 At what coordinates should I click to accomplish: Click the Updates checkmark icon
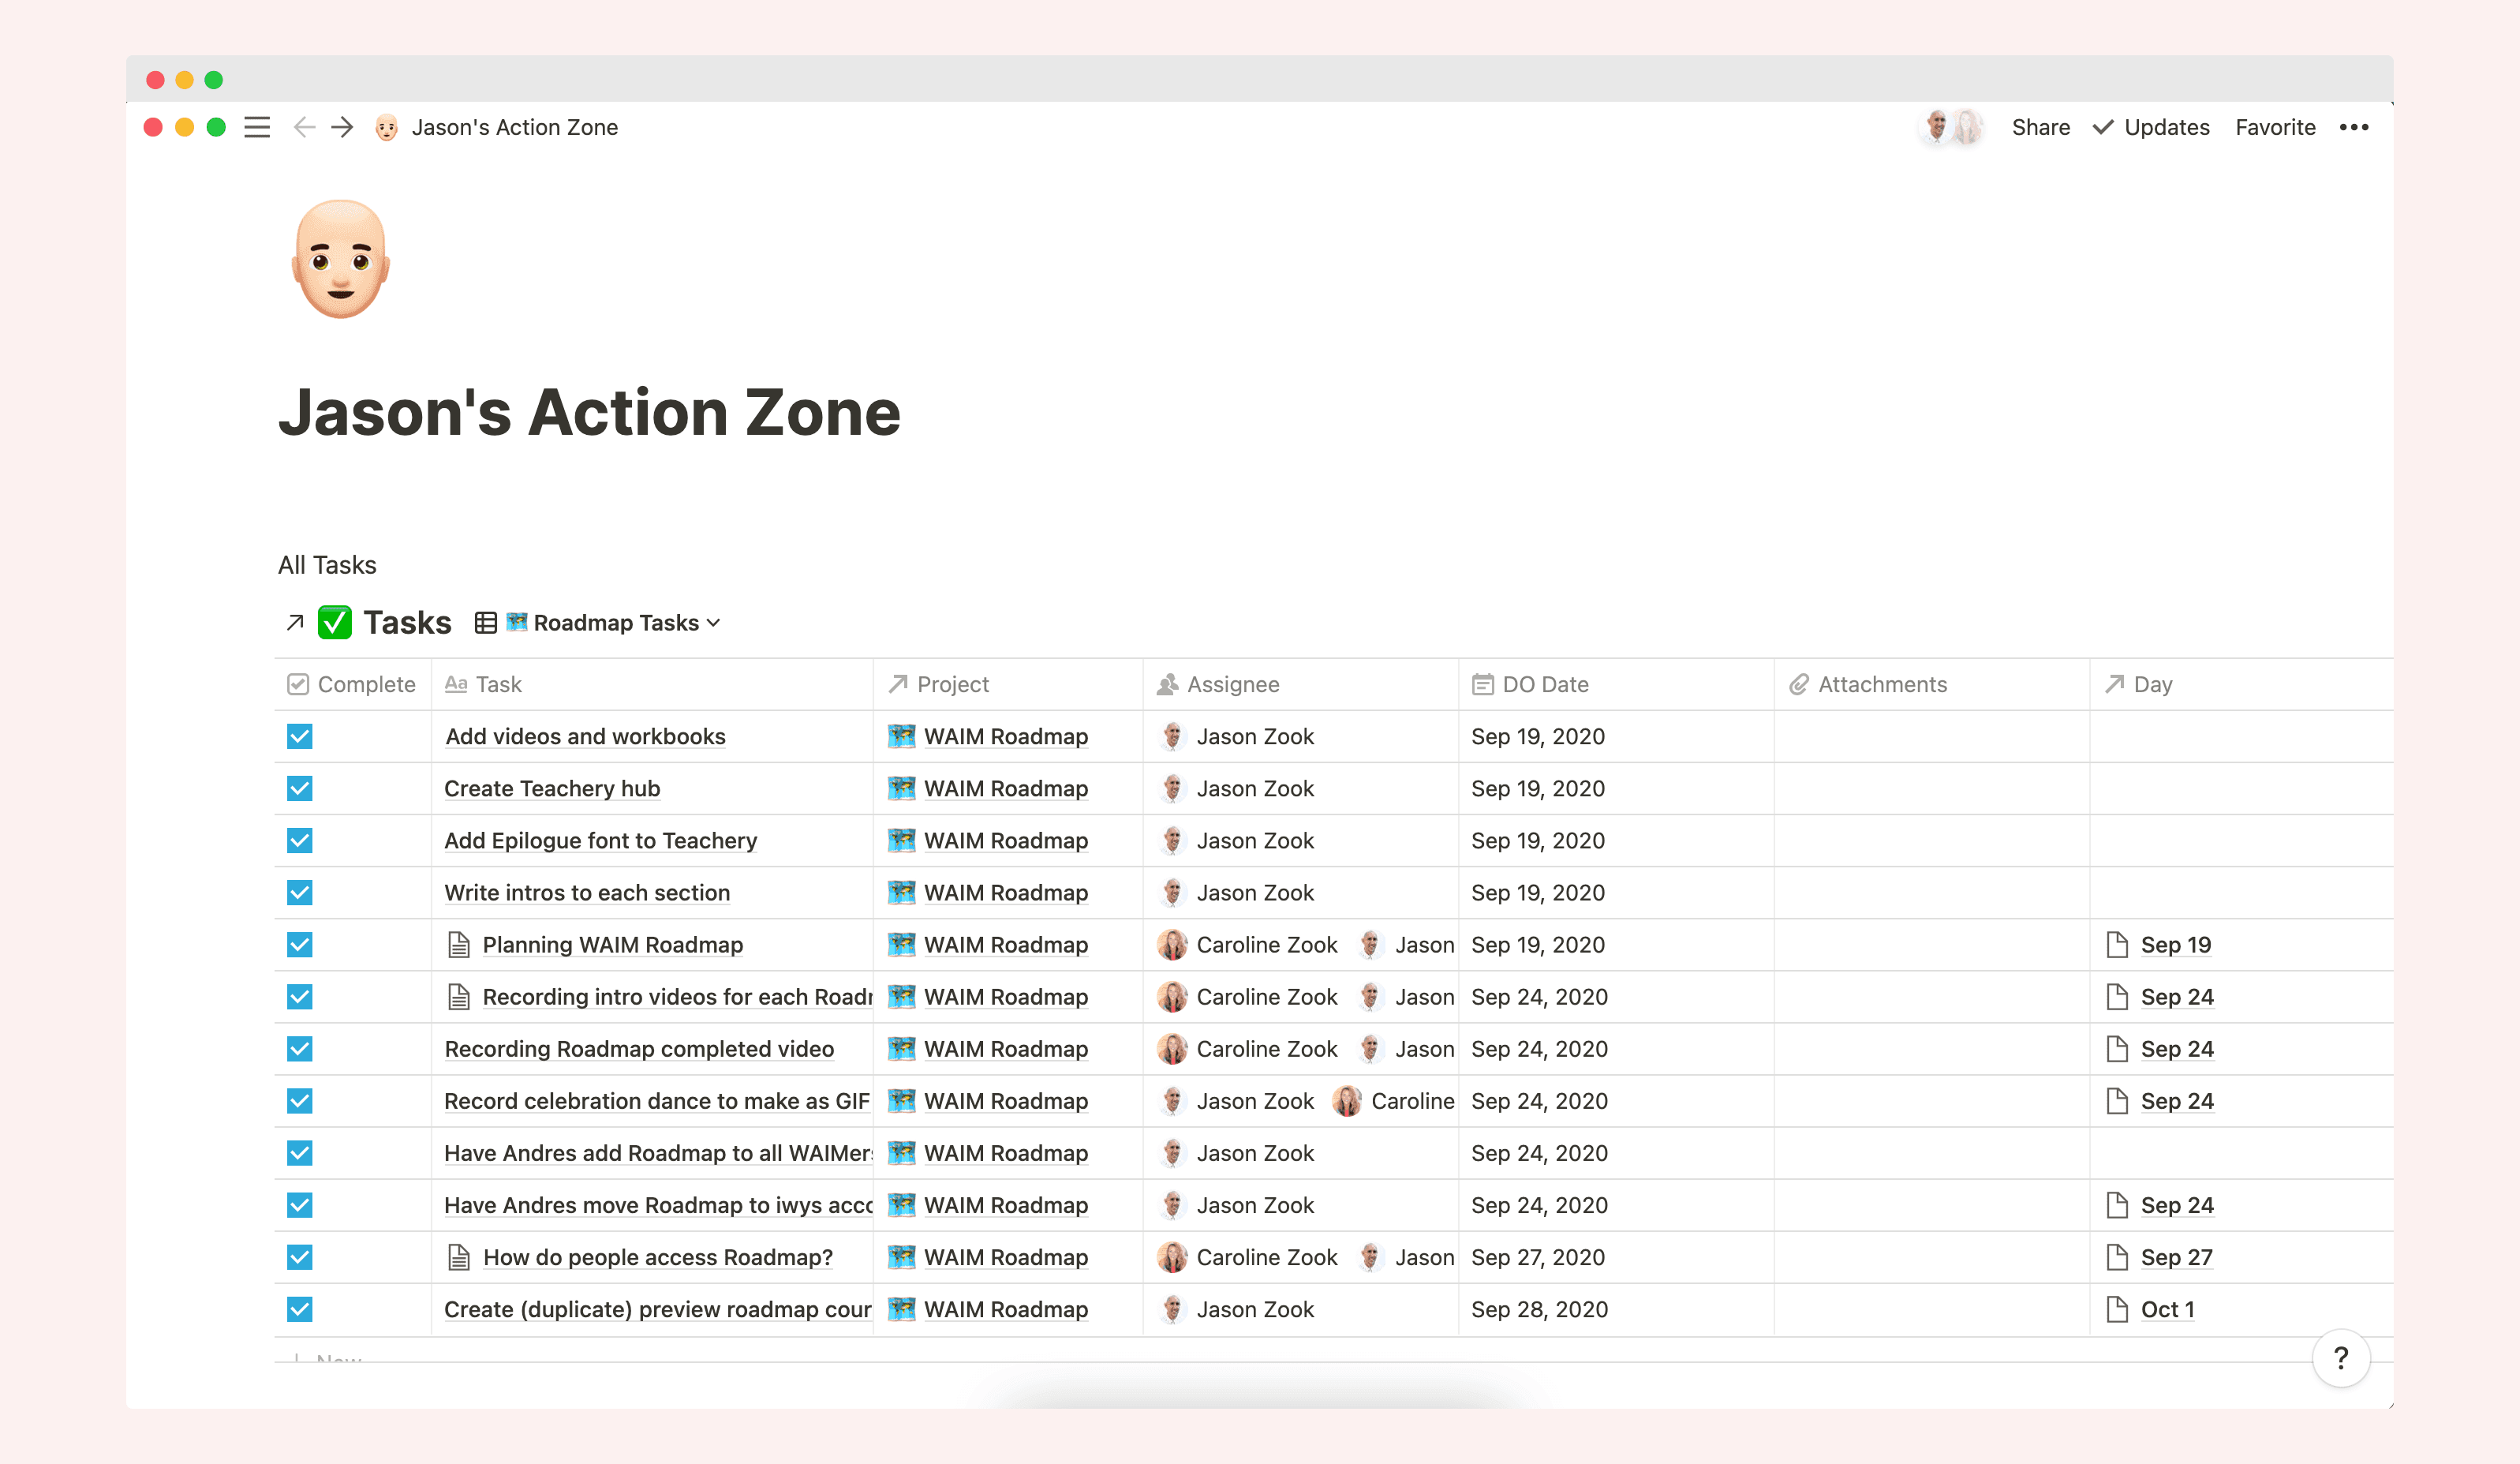click(2104, 127)
